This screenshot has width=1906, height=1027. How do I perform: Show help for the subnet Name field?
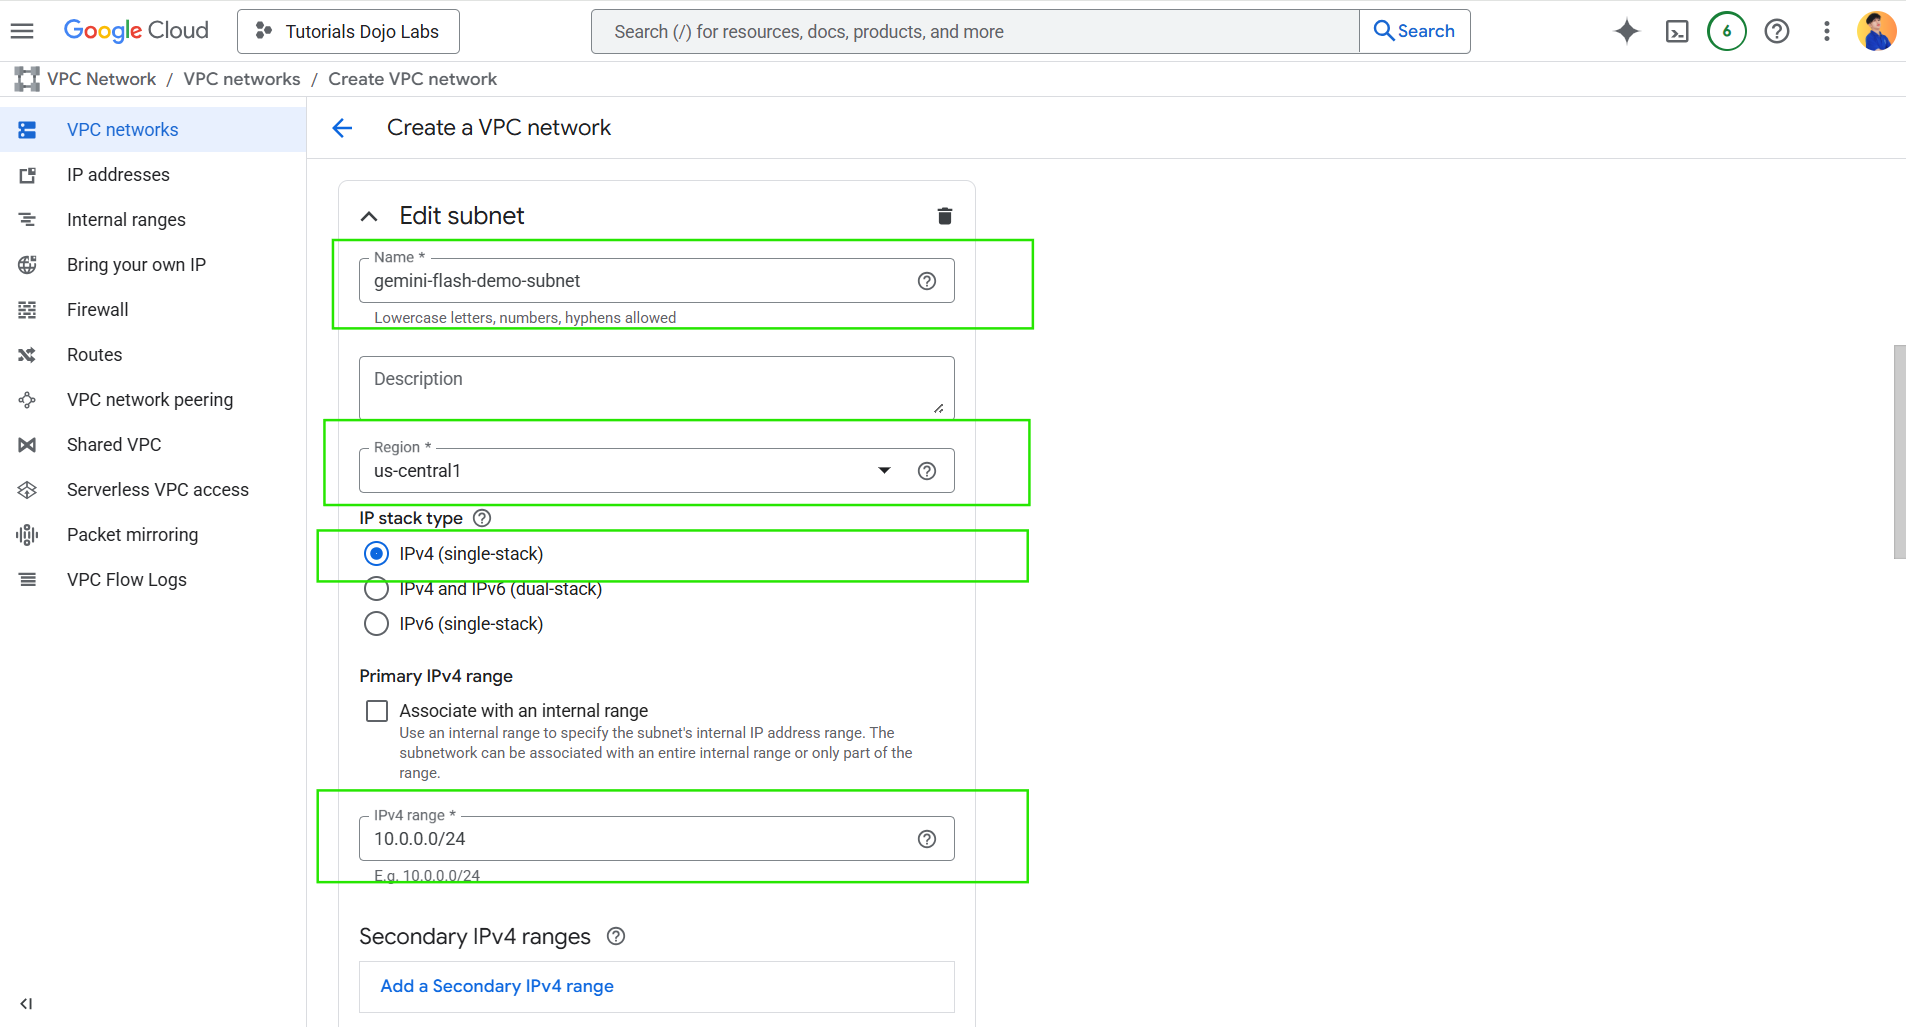(926, 281)
